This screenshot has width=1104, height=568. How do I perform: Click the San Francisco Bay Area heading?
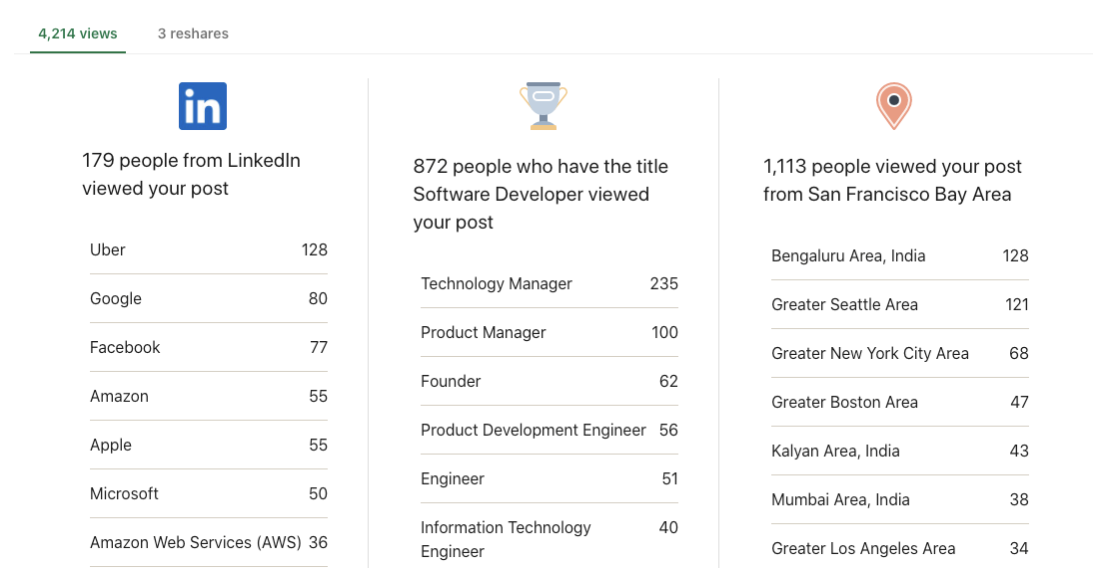tap(892, 180)
